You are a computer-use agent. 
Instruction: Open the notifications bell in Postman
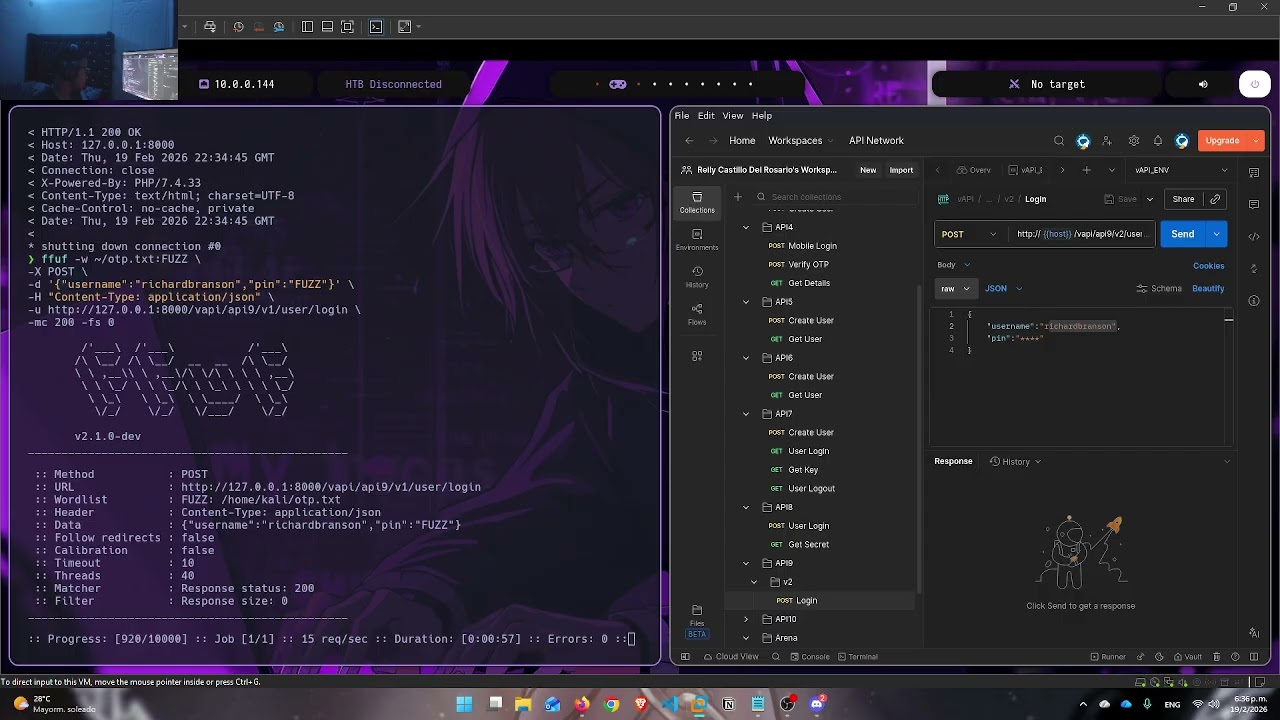point(1157,141)
